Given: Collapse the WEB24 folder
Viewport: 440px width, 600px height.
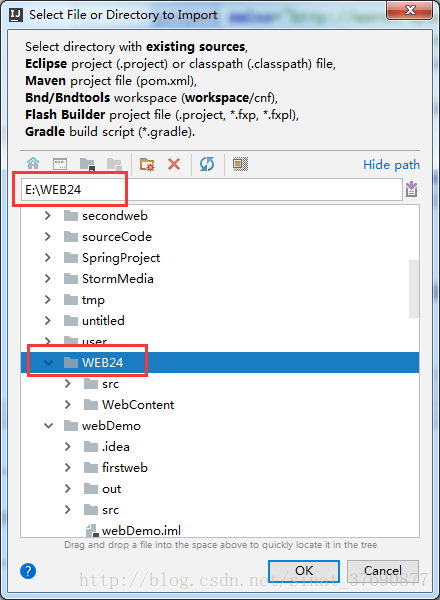Looking at the screenshot, I should click(48, 362).
